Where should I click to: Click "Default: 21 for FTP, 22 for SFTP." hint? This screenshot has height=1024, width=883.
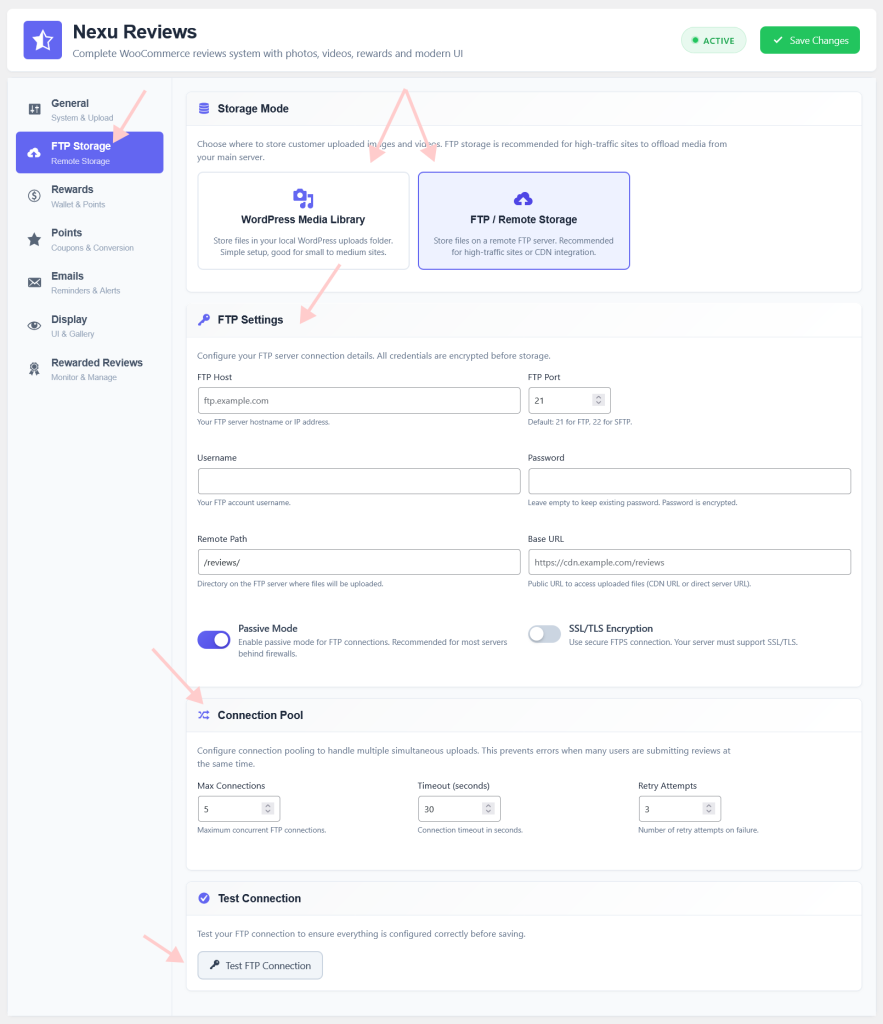click(x=580, y=422)
